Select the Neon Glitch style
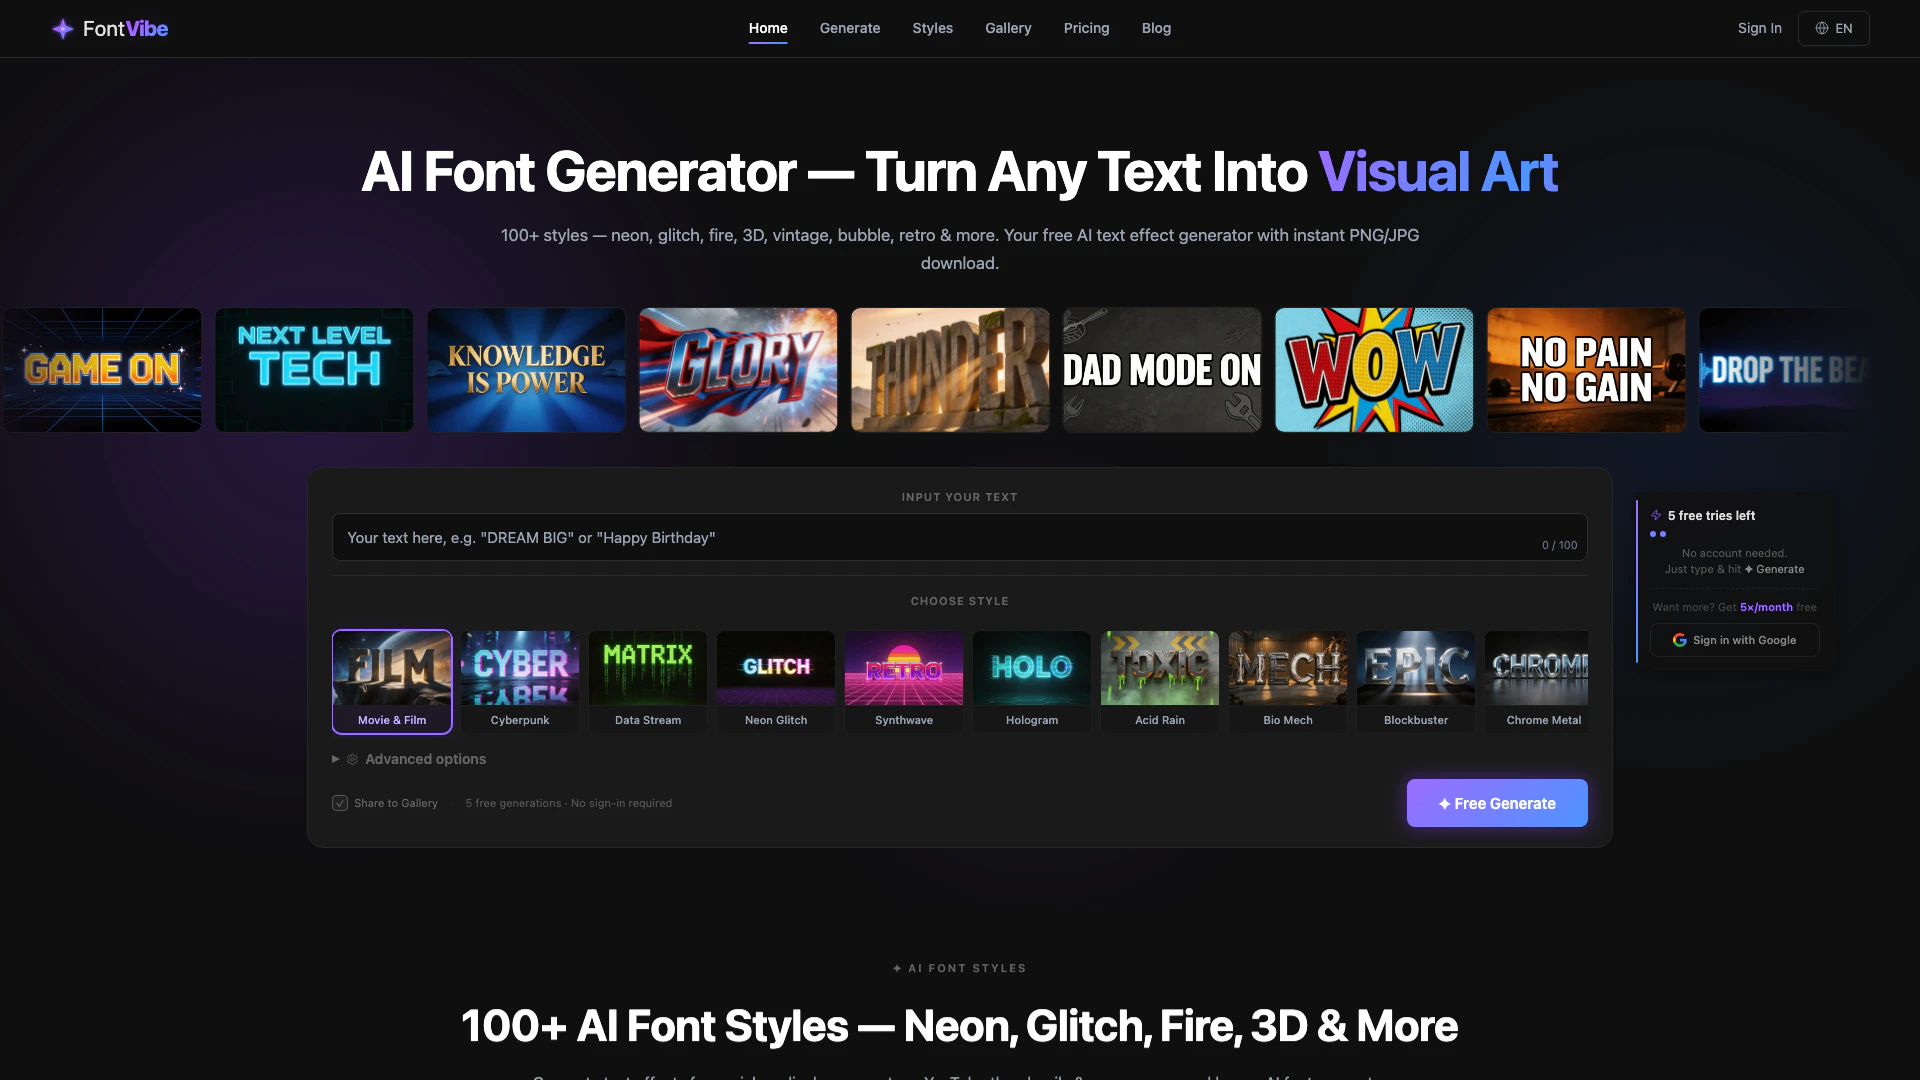Screen dimensions: 1920x1080 click(x=776, y=681)
